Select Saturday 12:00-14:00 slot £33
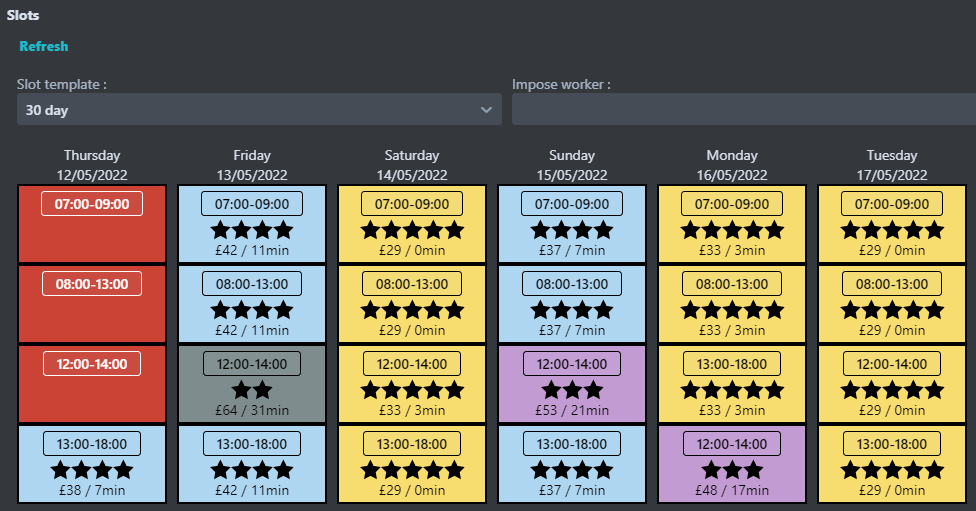Screen dimensions: 976x511 tap(412, 384)
